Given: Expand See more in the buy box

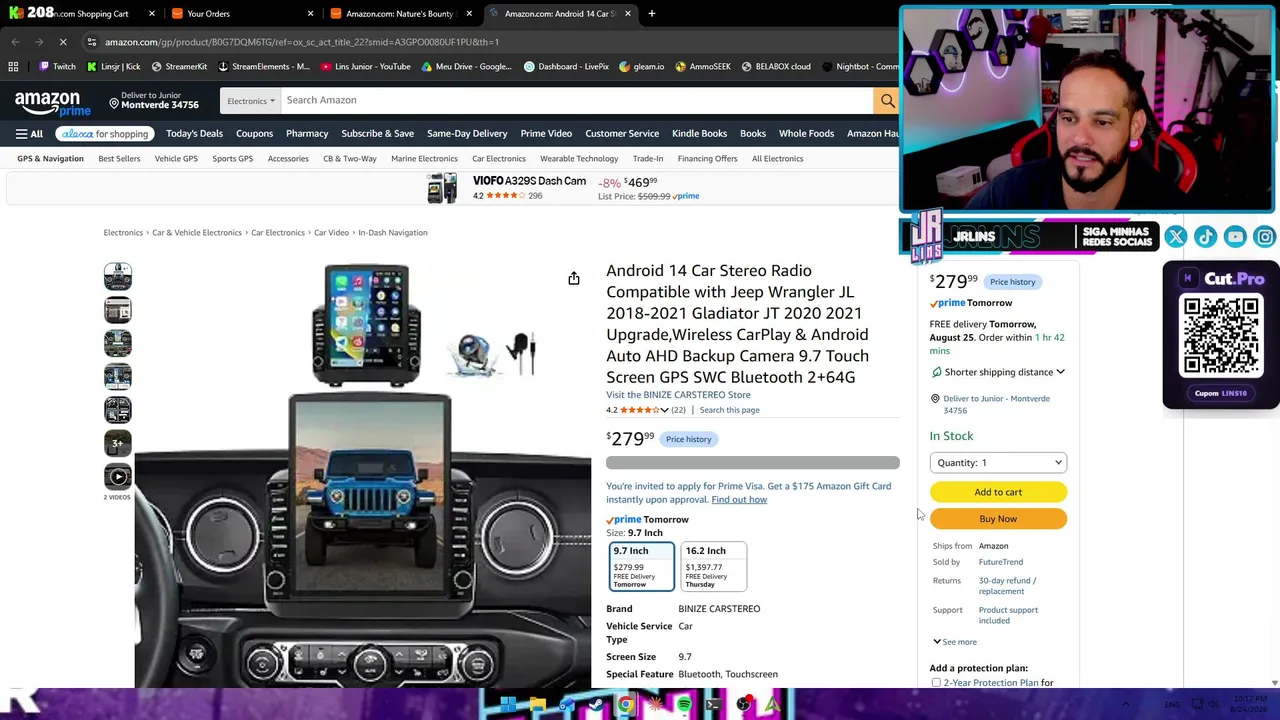Looking at the screenshot, I should point(955,642).
